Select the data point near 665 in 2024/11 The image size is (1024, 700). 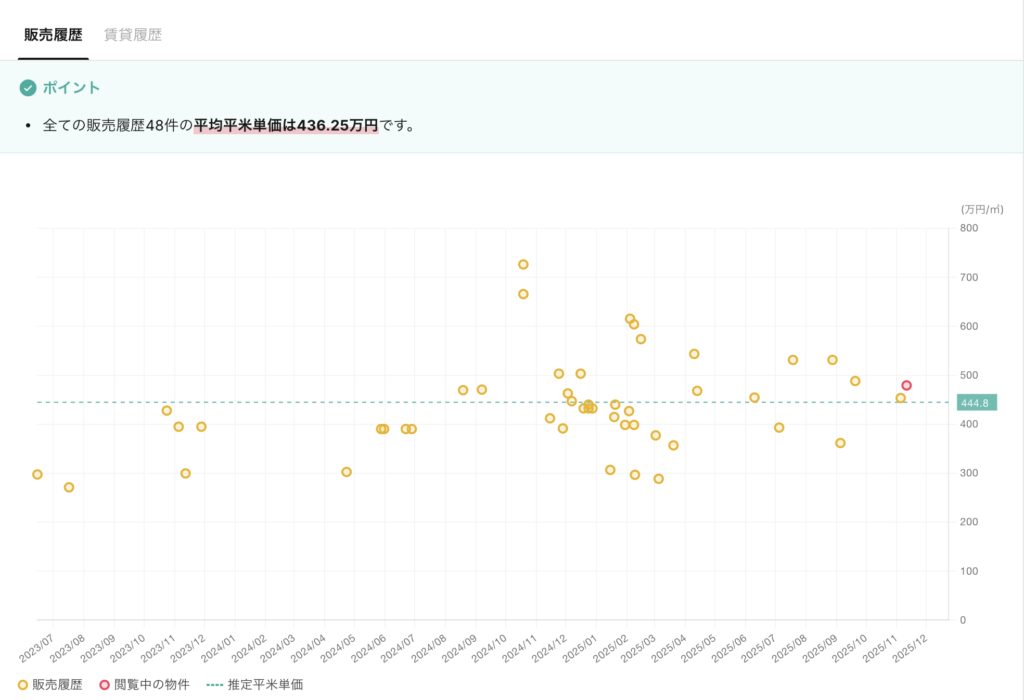(x=523, y=294)
